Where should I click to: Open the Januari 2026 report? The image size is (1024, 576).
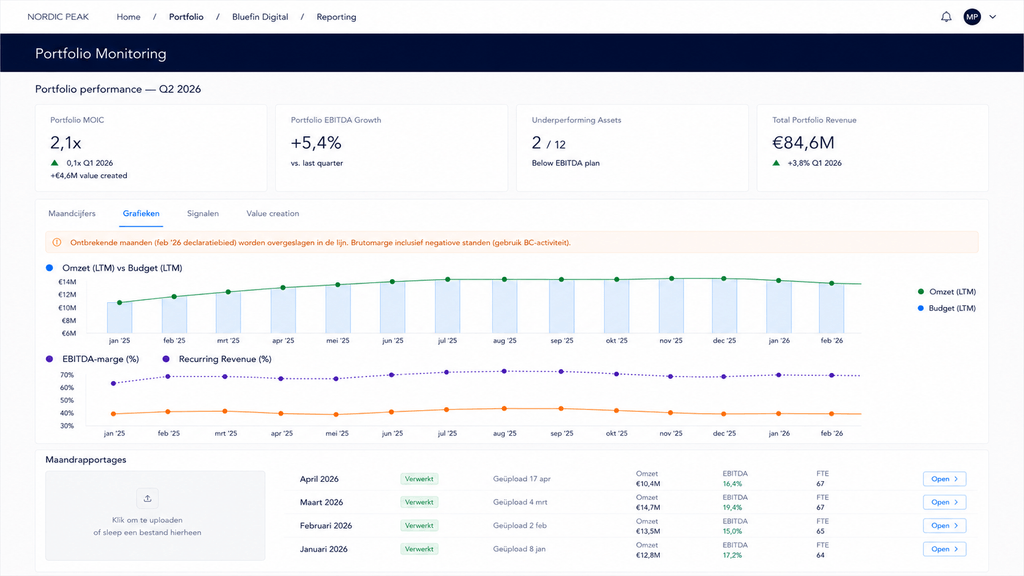pos(944,549)
